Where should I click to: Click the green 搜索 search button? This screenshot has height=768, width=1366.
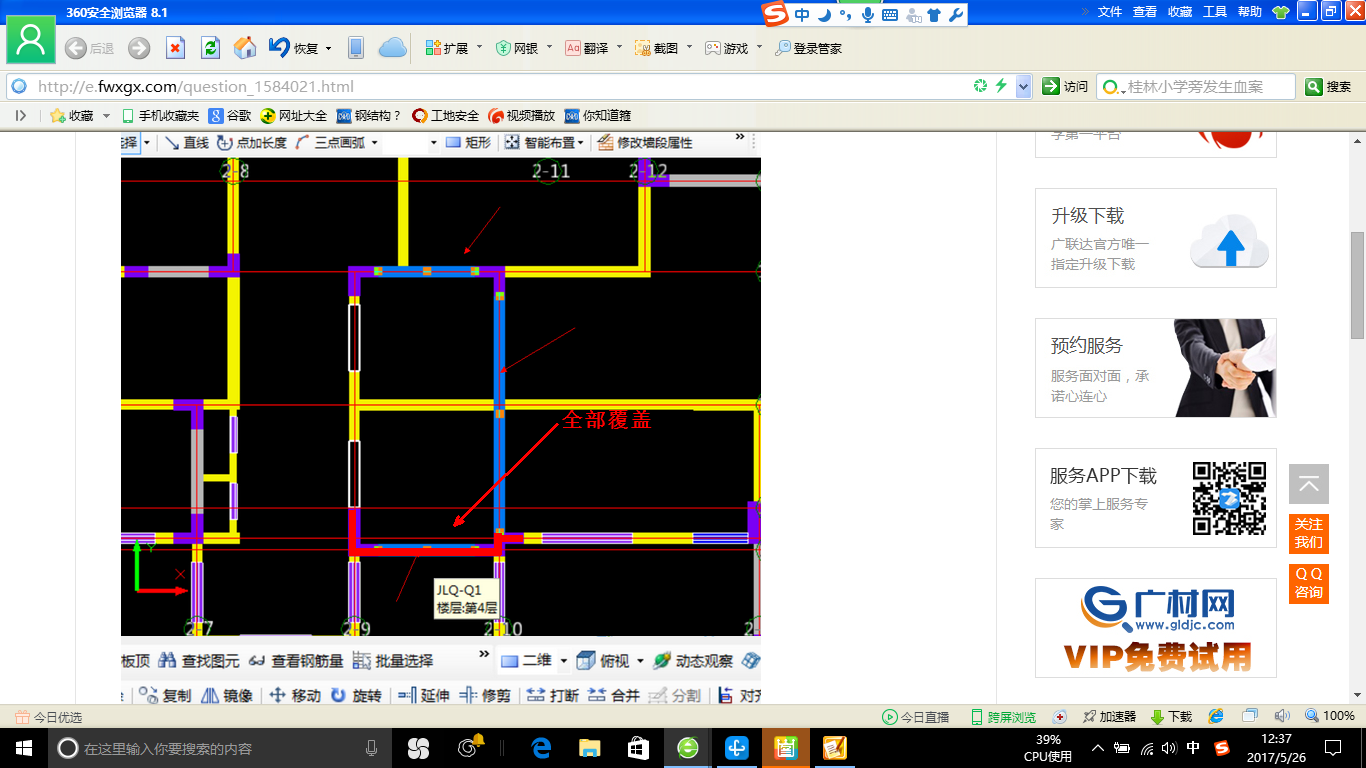coord(1329,87)
